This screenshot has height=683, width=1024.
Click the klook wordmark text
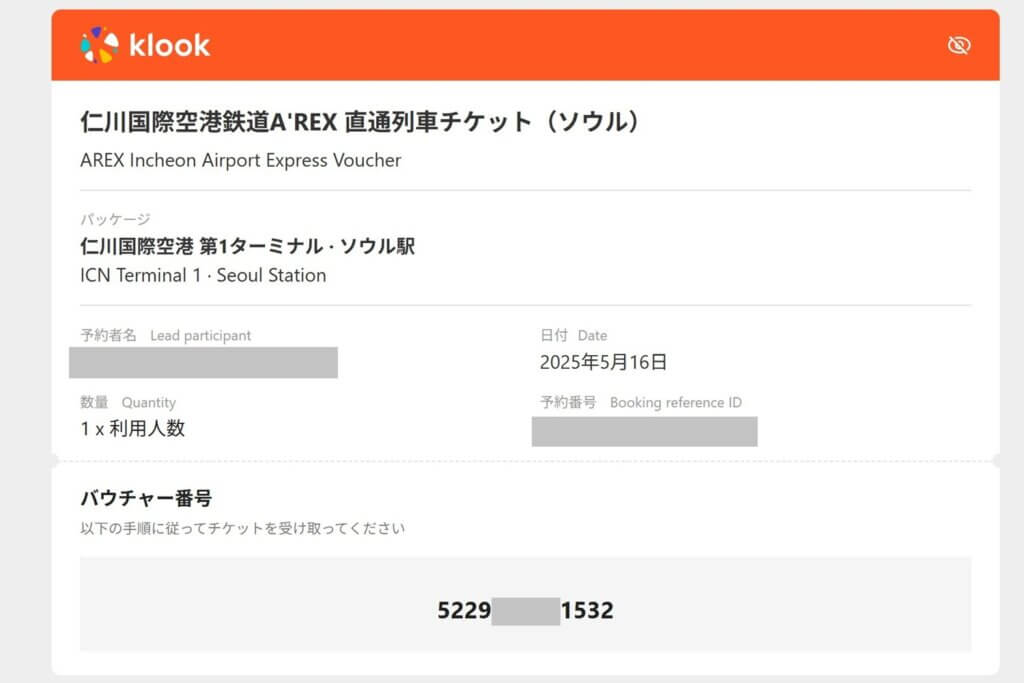click(169, 45)
